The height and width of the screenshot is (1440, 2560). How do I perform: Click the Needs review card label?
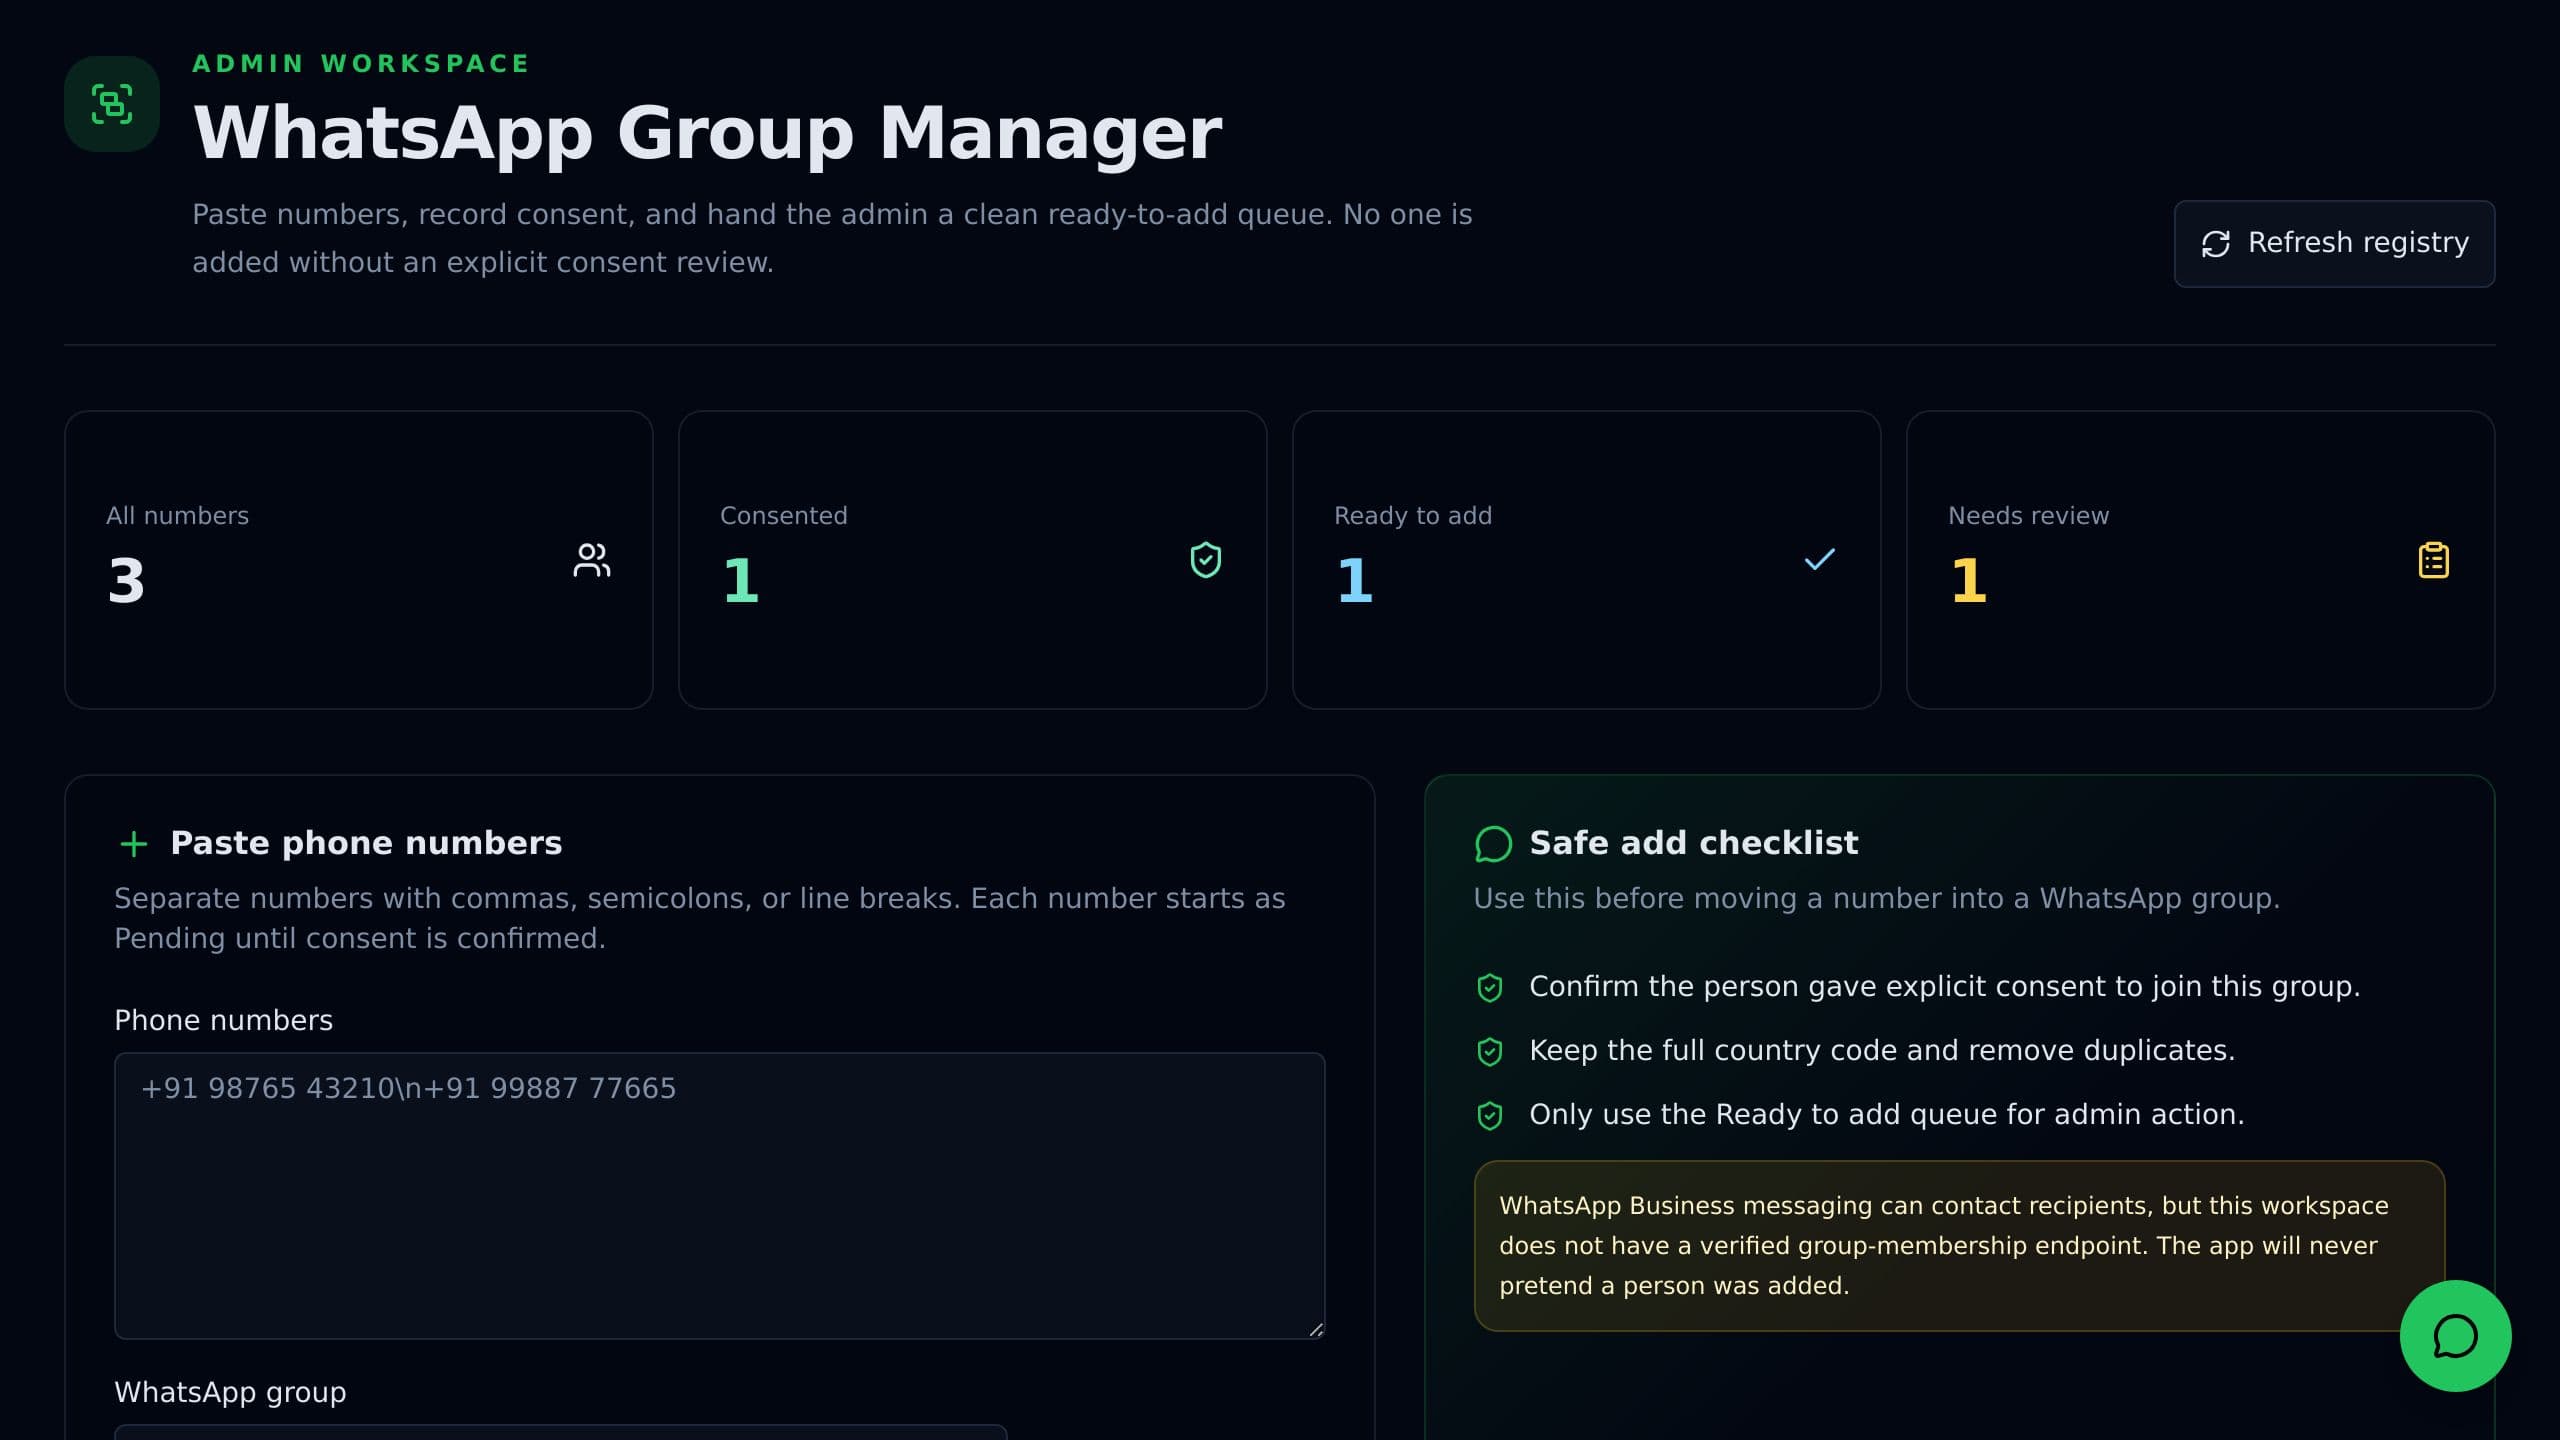[x=2028, y=516]
